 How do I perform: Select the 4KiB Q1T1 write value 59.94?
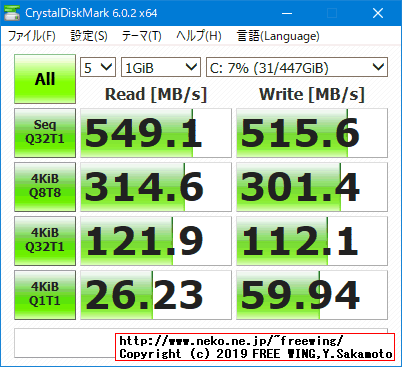tap(312, 295)
